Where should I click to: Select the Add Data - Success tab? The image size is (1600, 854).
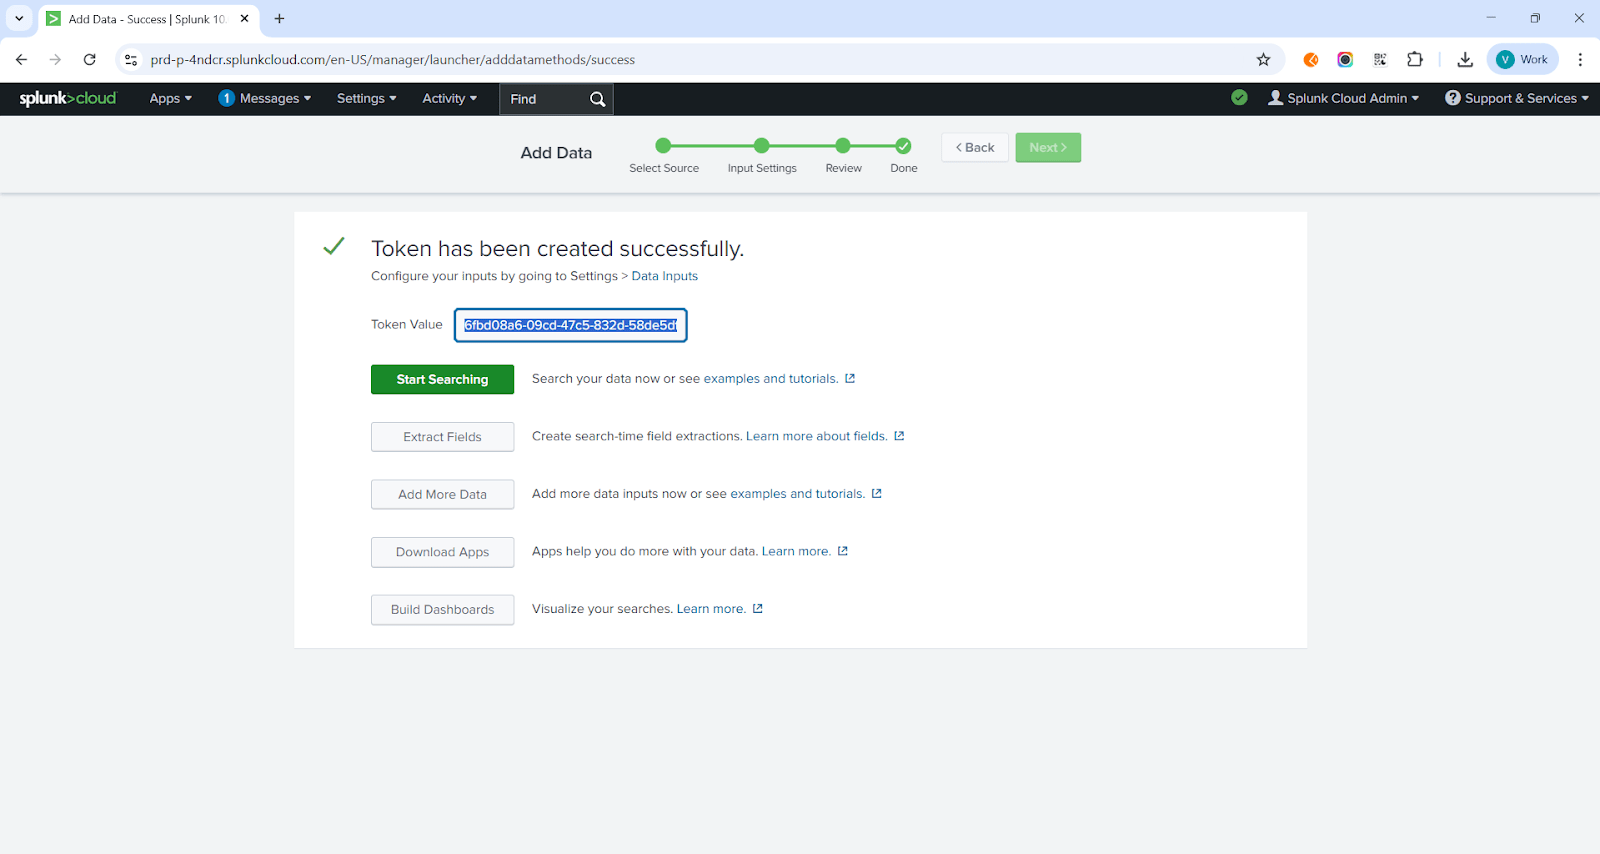point(148,19)
